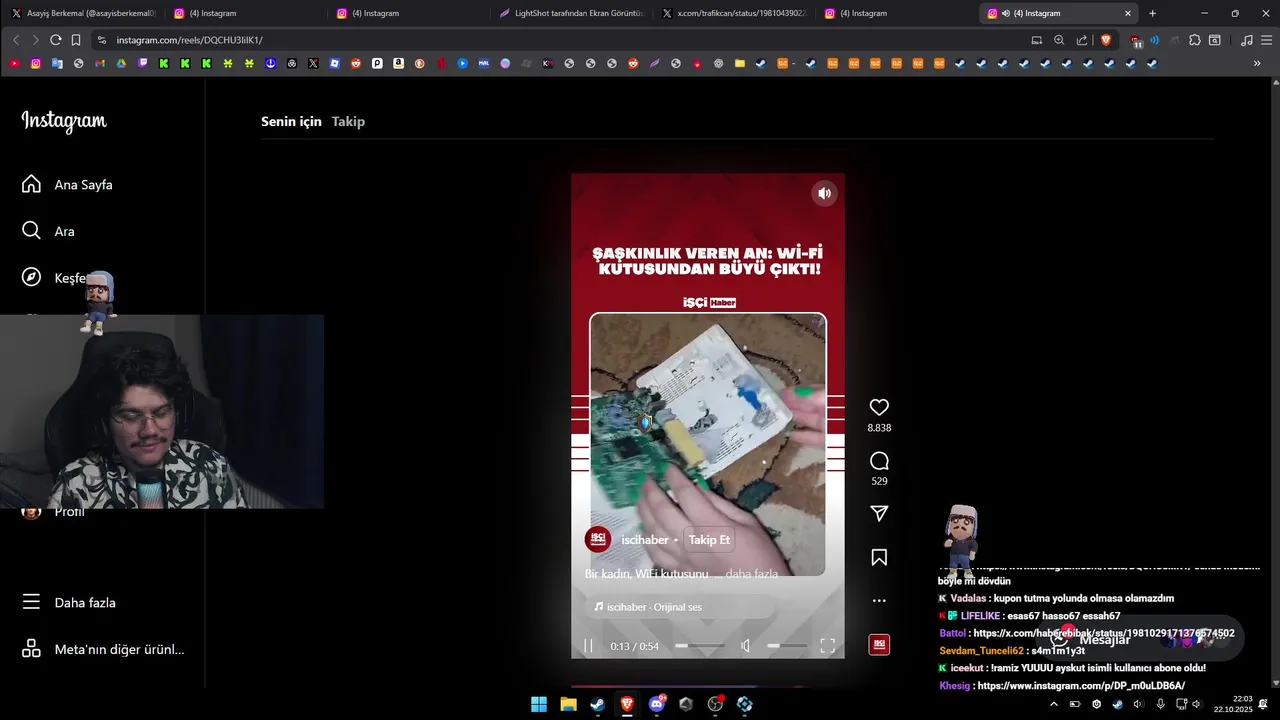The height and width of the screenshot is (720, 1280).
Task: Click the Instagram logo in the sidebar
Action: pyautogui.click(x=64, y=121)
